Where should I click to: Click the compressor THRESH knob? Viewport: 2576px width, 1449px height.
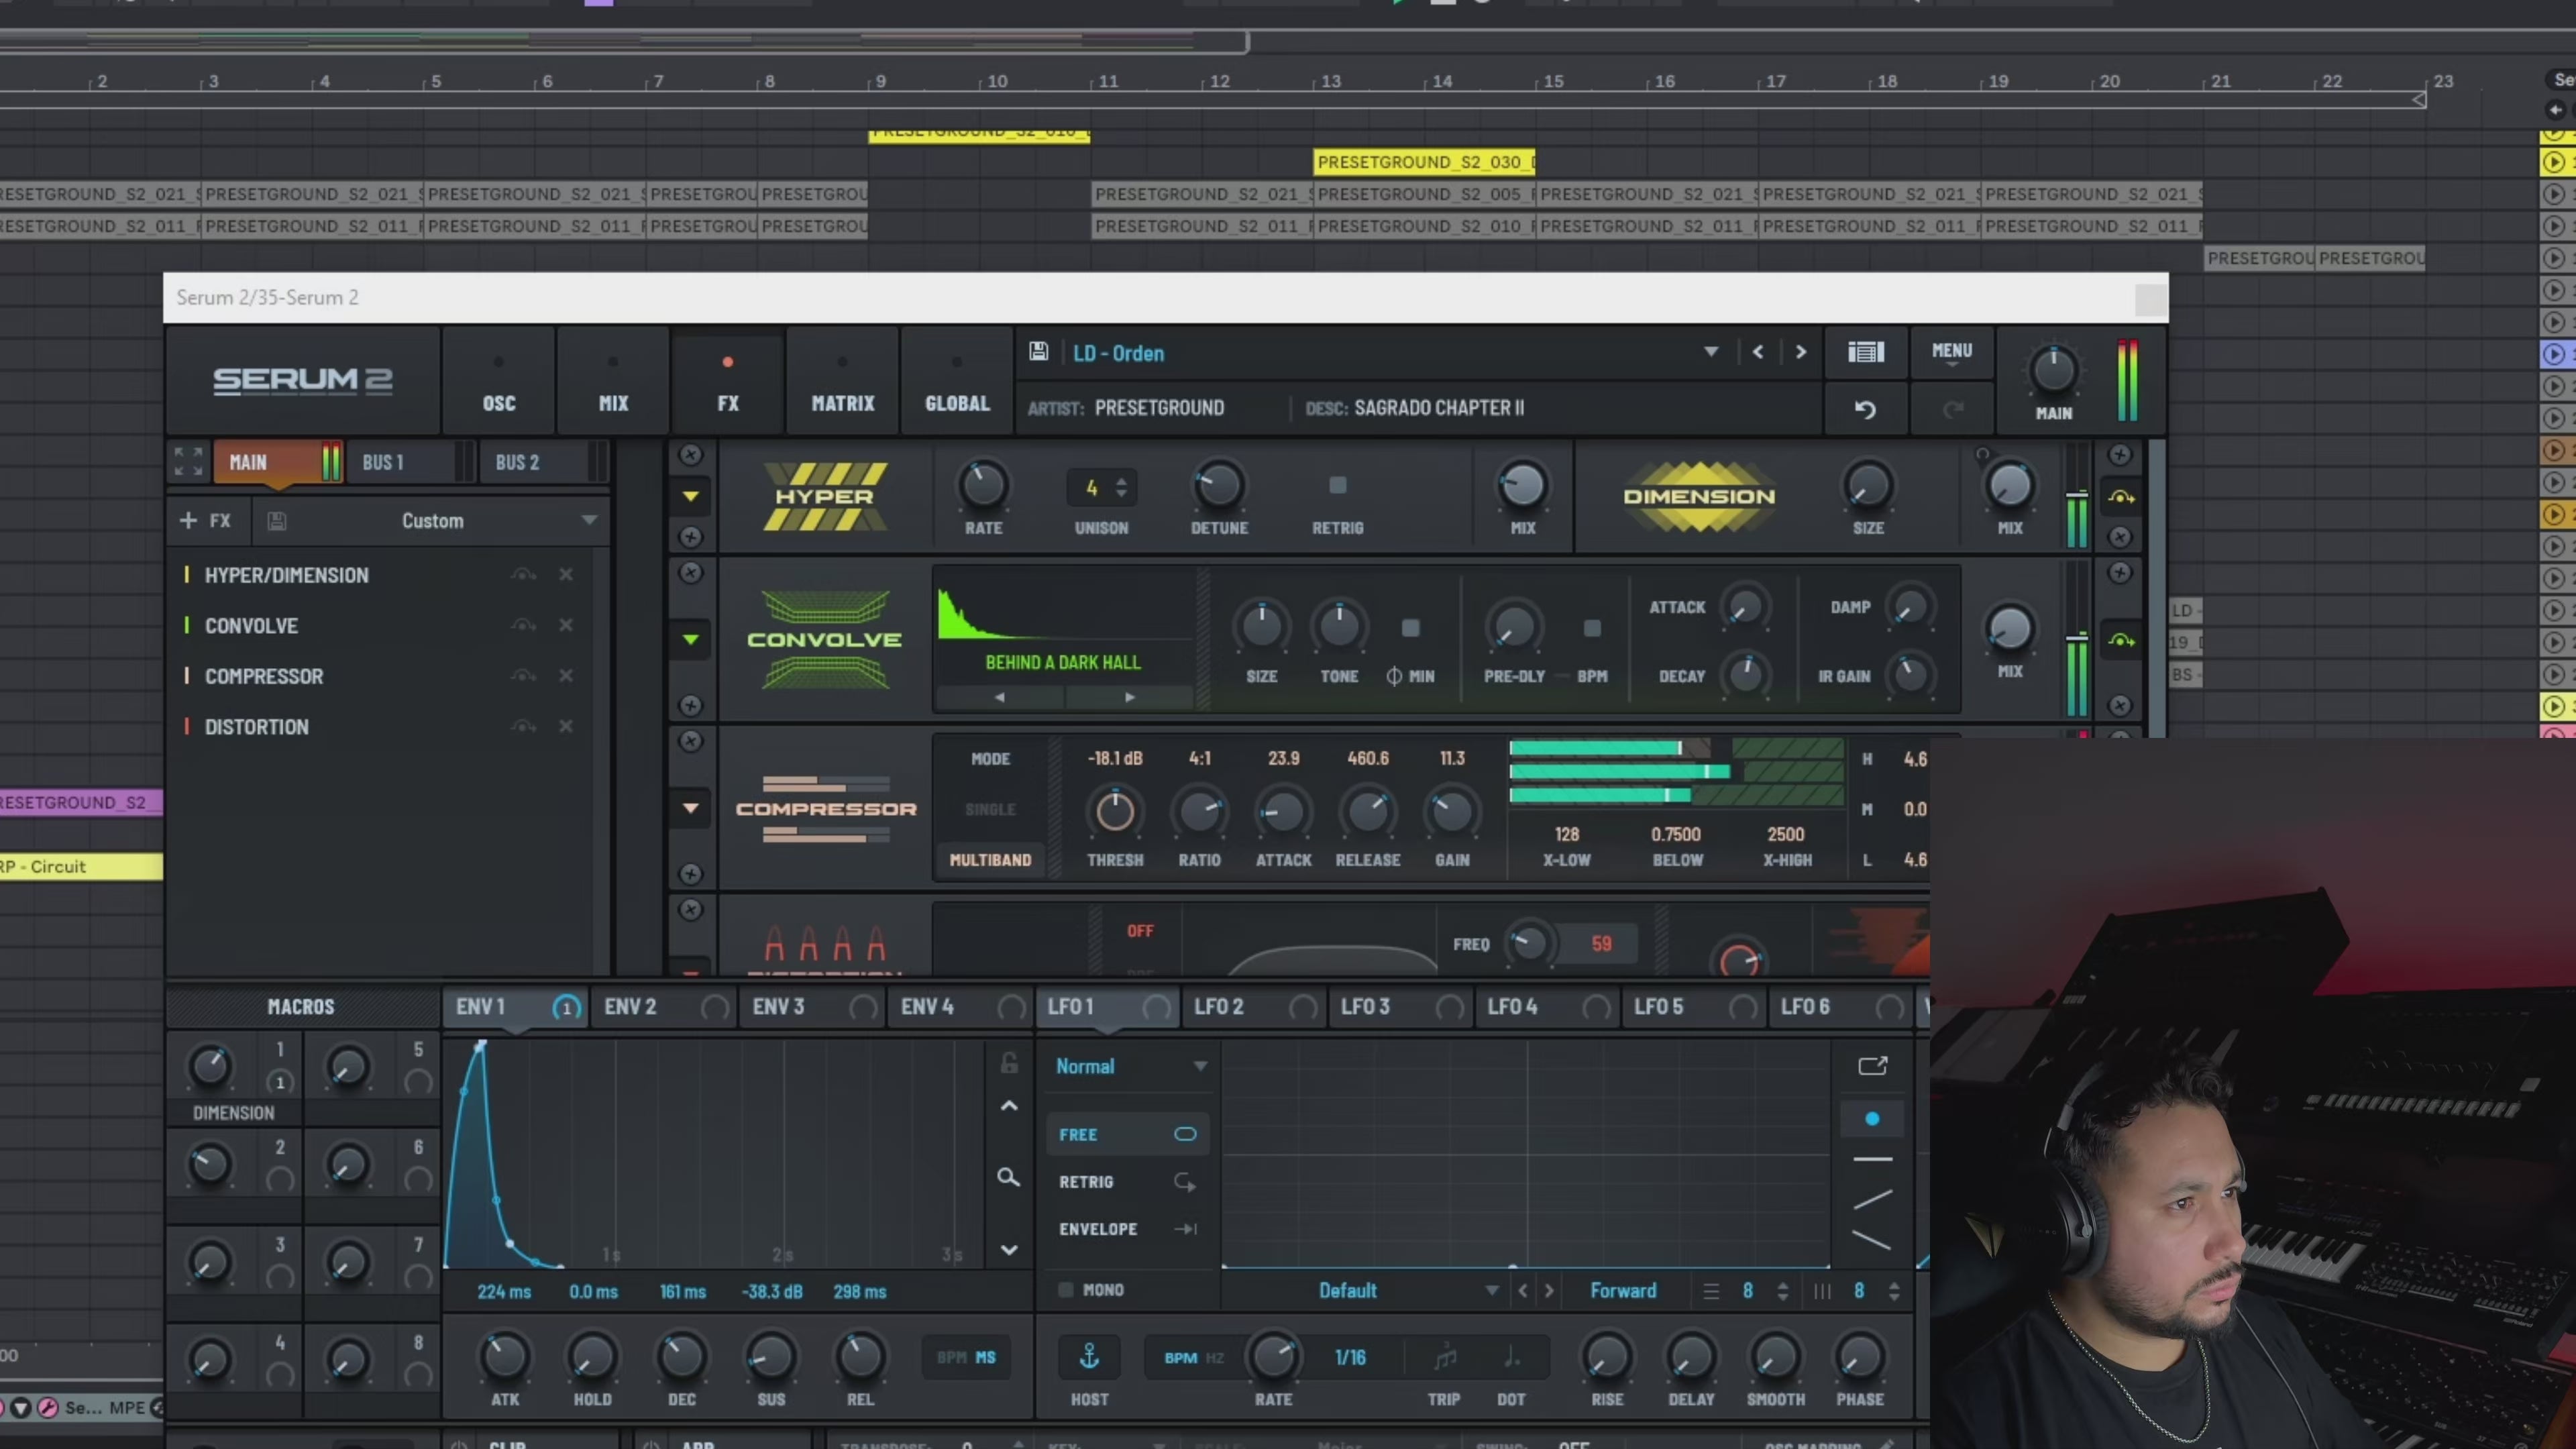click(1114, 811)
